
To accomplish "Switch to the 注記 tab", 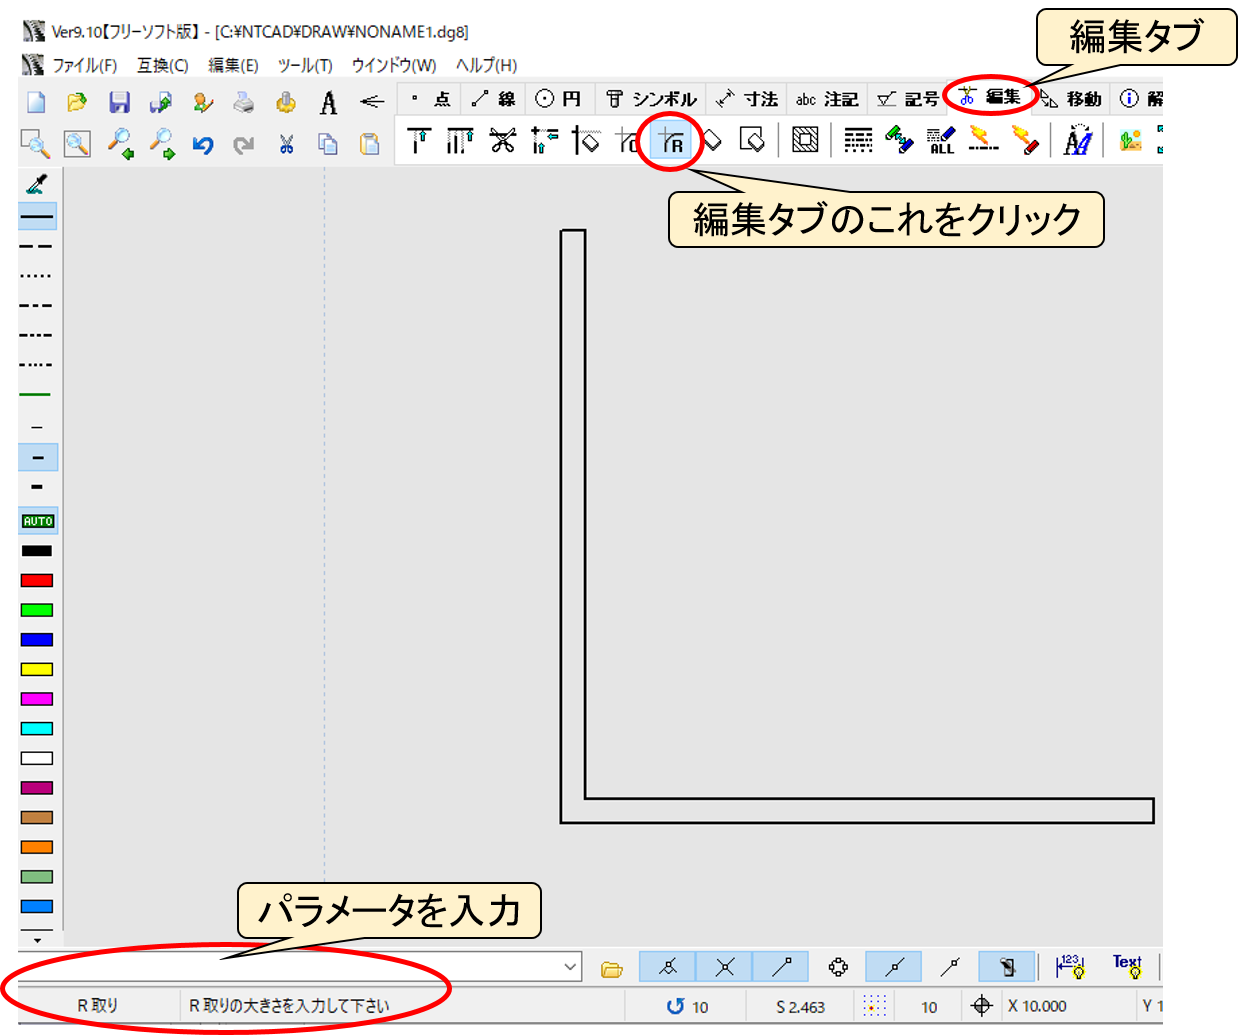I will [827, 98].
